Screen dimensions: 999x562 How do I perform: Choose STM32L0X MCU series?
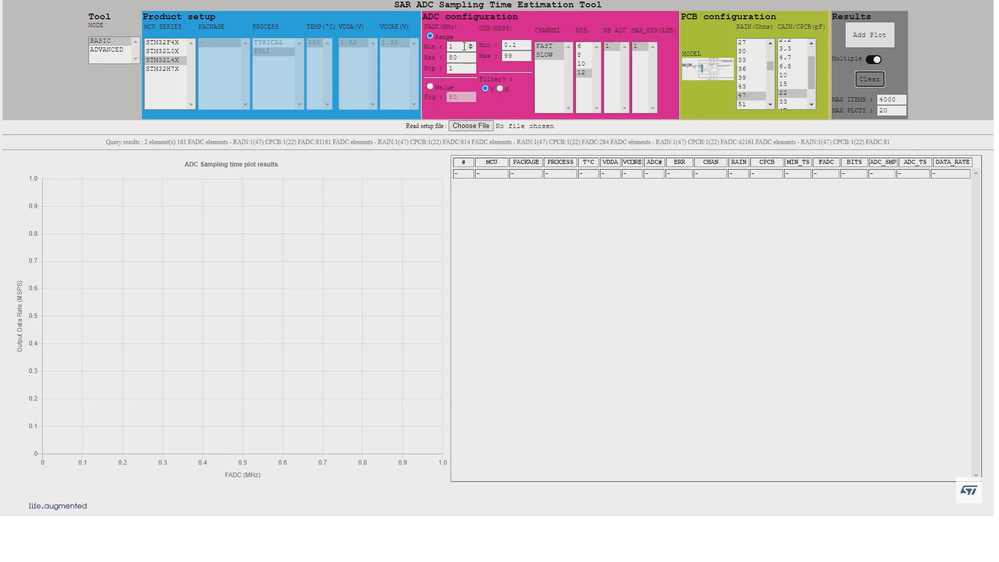pyautogui.click(x=166, y=52)
